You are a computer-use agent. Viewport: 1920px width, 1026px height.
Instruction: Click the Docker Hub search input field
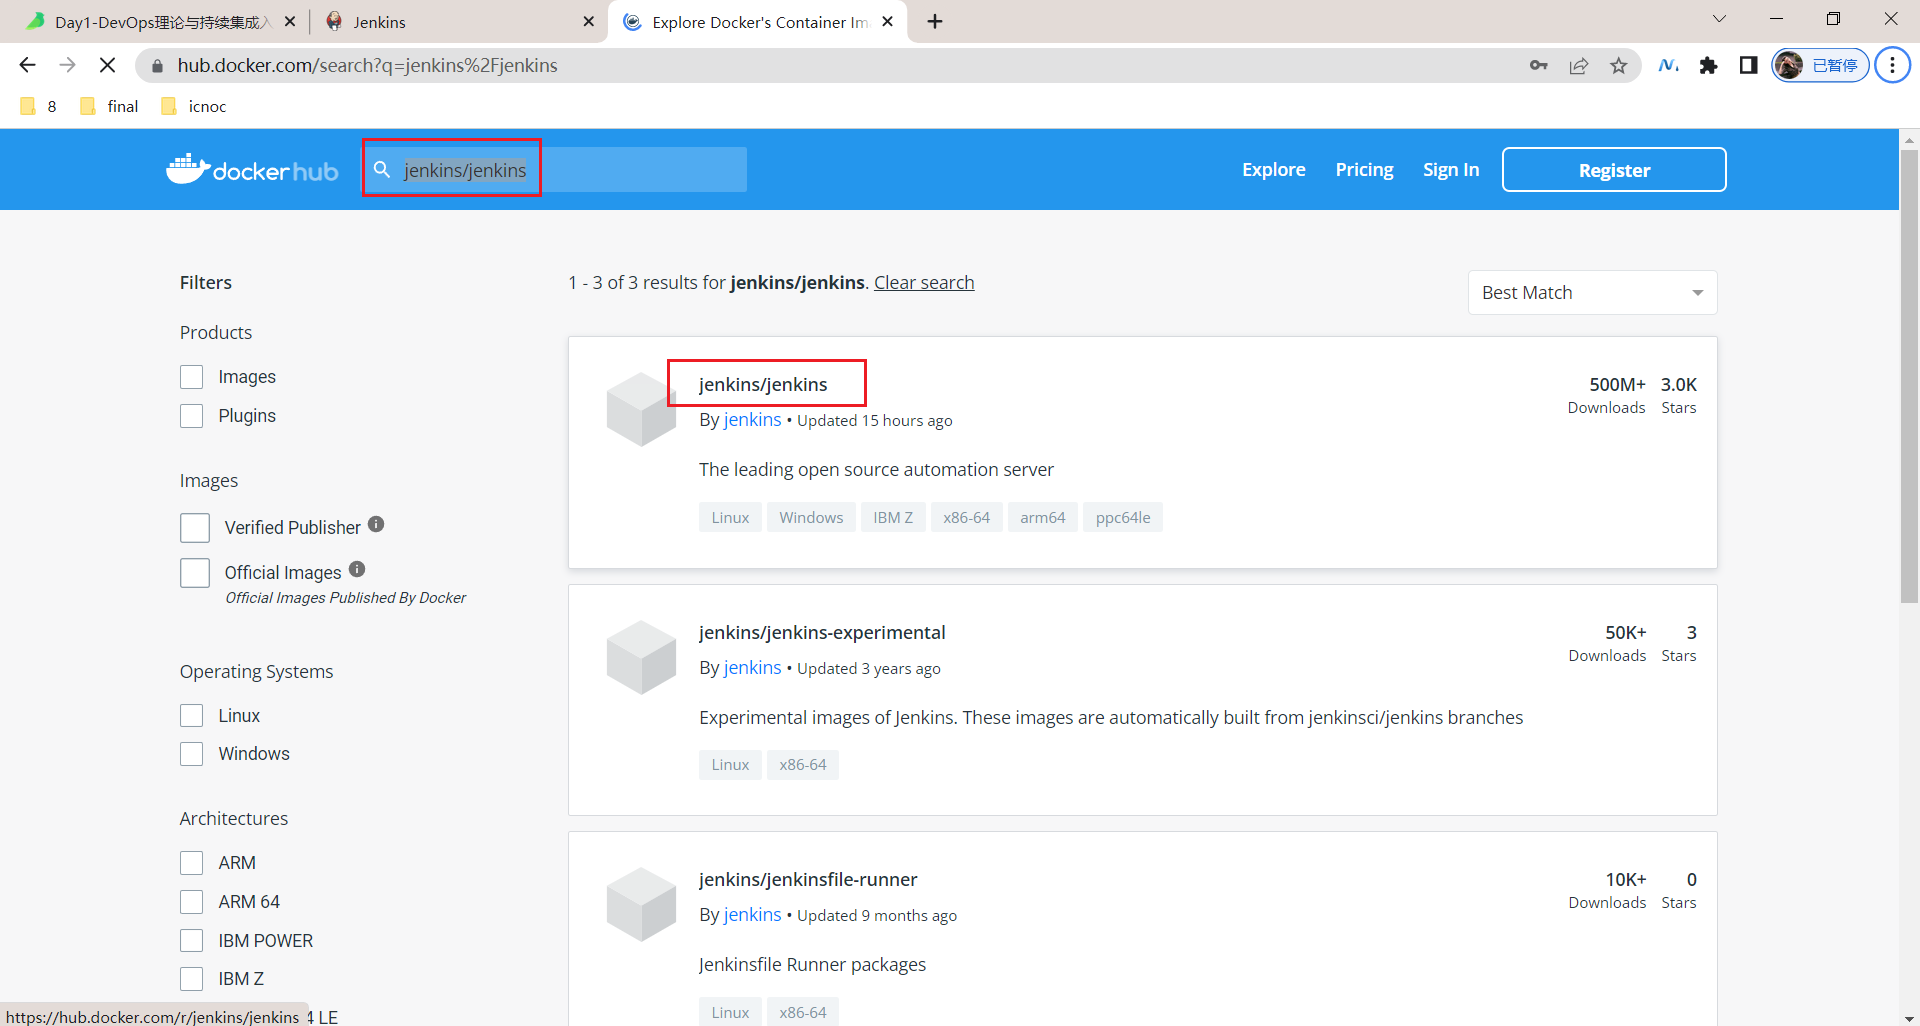point(555,170)
